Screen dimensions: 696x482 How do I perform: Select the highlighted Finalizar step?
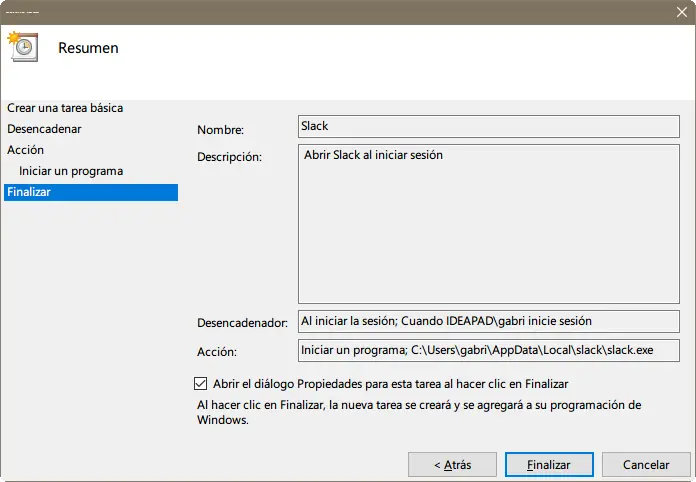[x=91, y=192]
